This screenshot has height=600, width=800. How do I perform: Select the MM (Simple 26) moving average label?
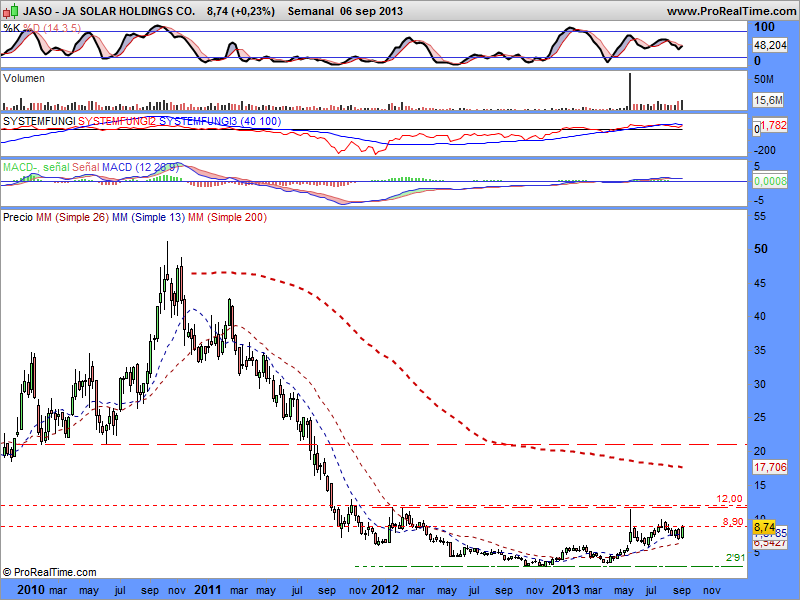pyautogui.click(x=72, y=217)
